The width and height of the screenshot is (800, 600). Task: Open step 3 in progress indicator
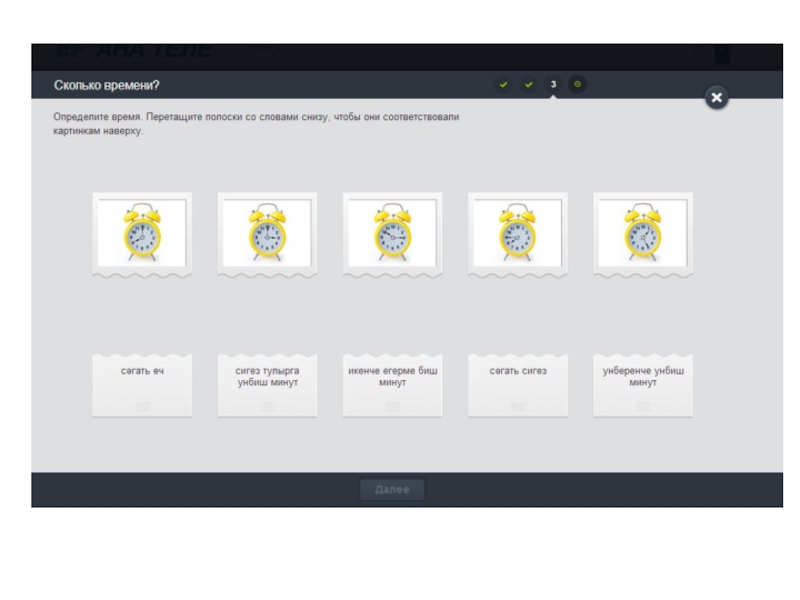553,84
